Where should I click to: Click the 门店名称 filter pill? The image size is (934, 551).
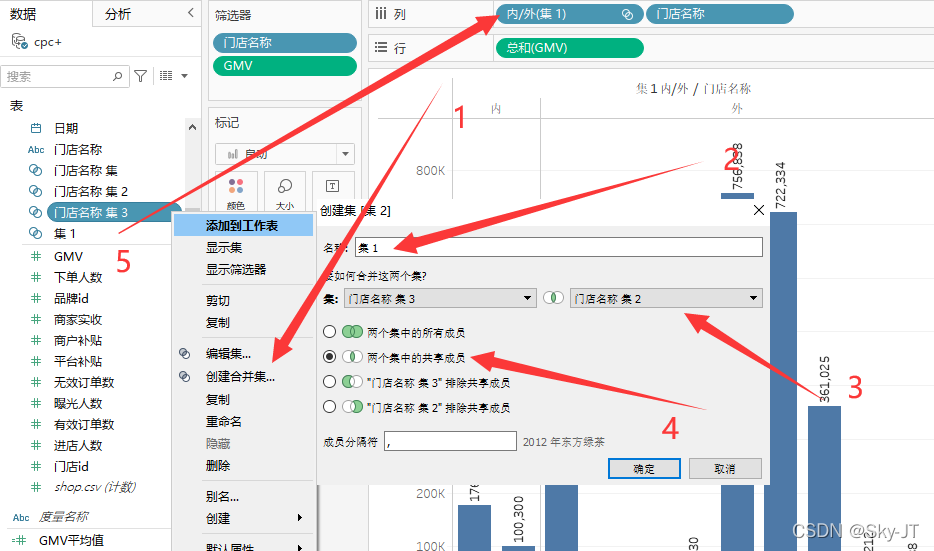[x=285, y=42]
